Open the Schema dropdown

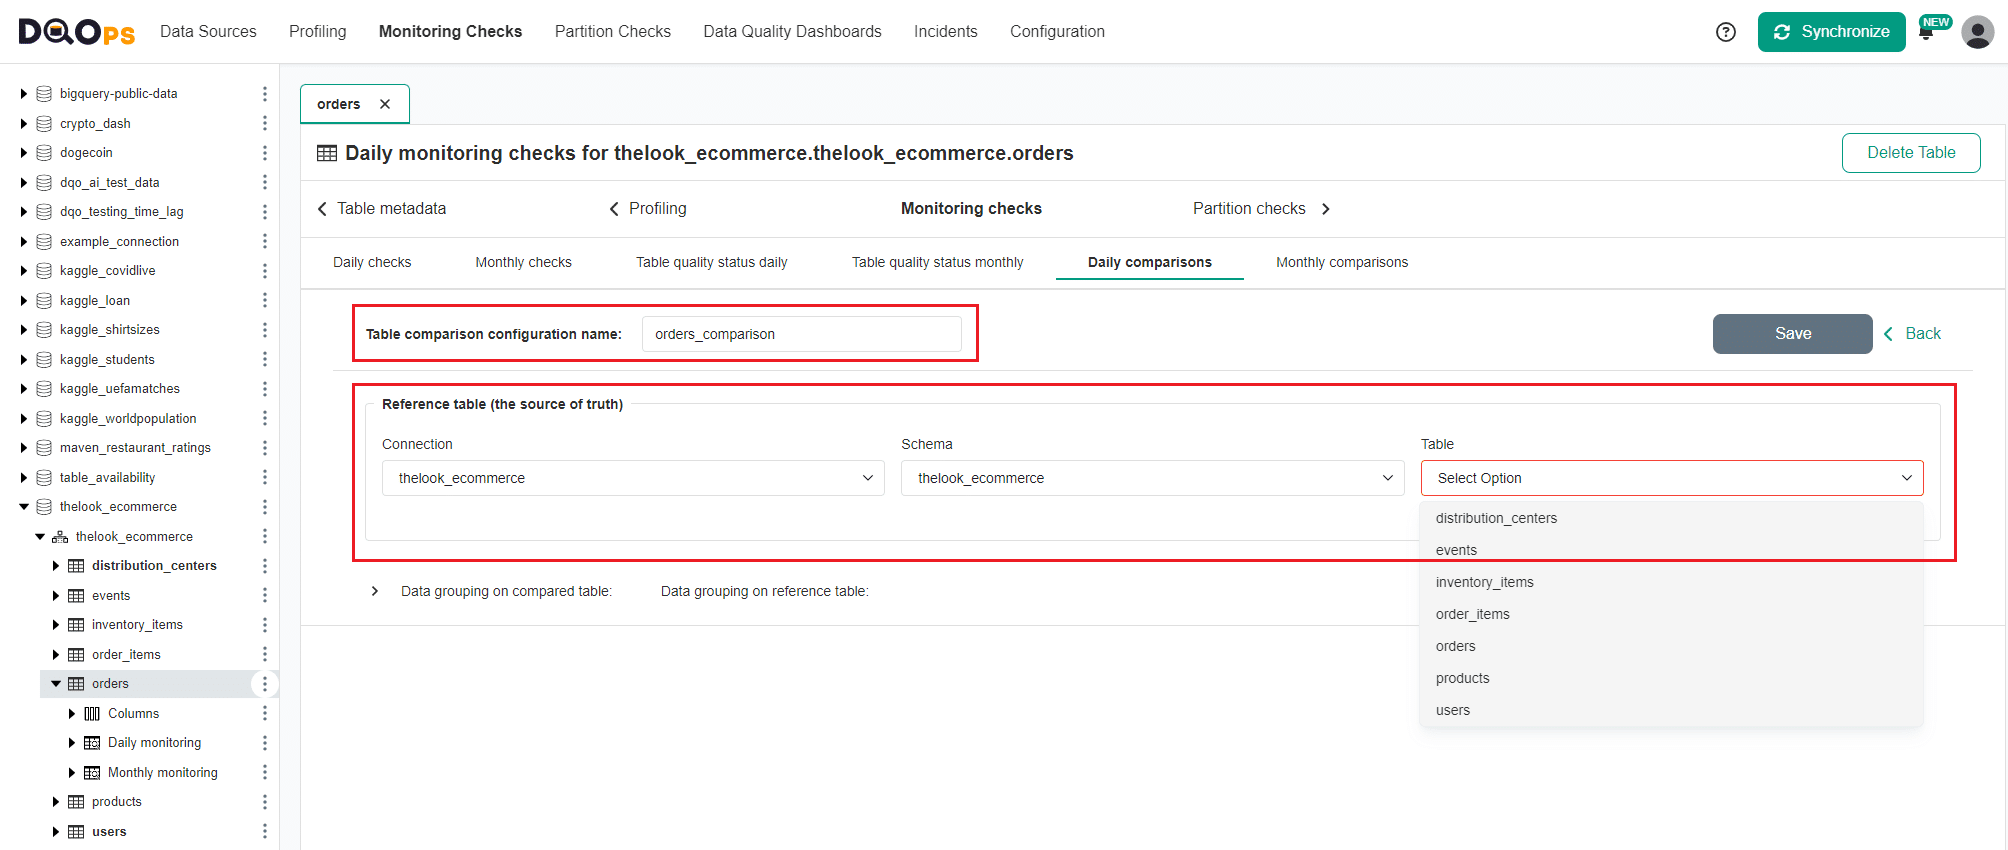(1152, 478)
